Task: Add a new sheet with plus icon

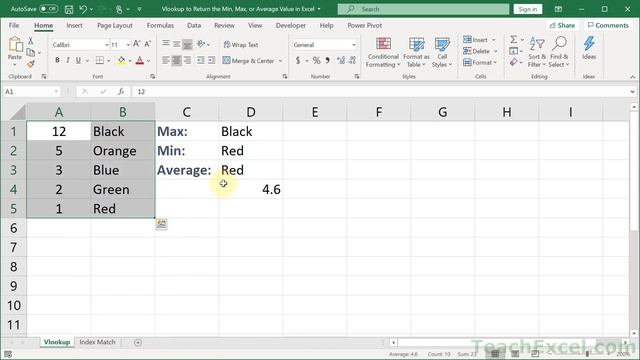Action: point(138,342)
